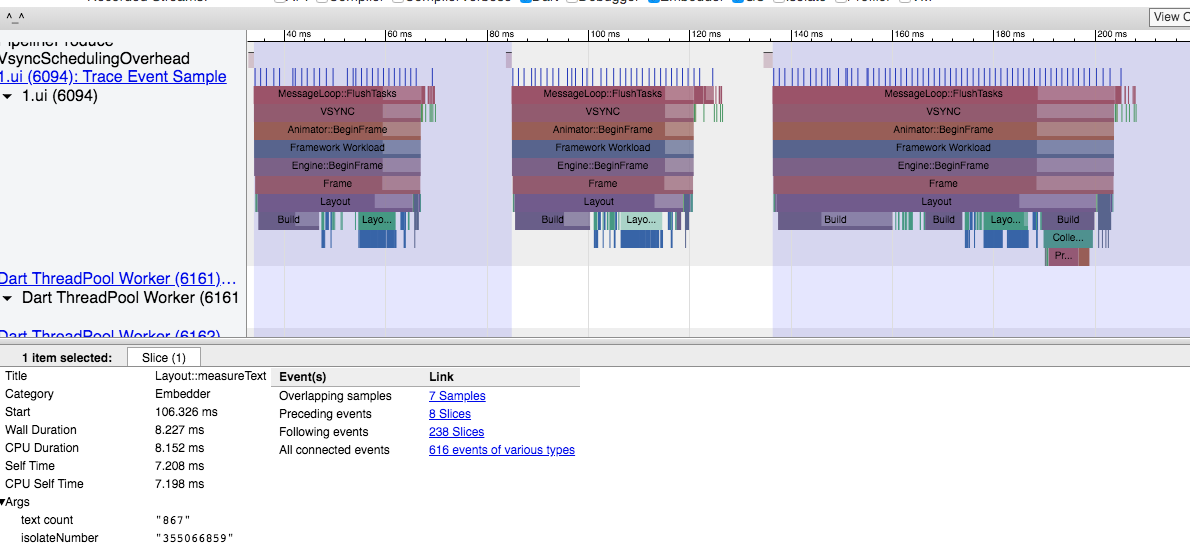Screen dimensions: 1190x558
Task: Select the Frame slice starting near 35 ms
Action: 337,184
